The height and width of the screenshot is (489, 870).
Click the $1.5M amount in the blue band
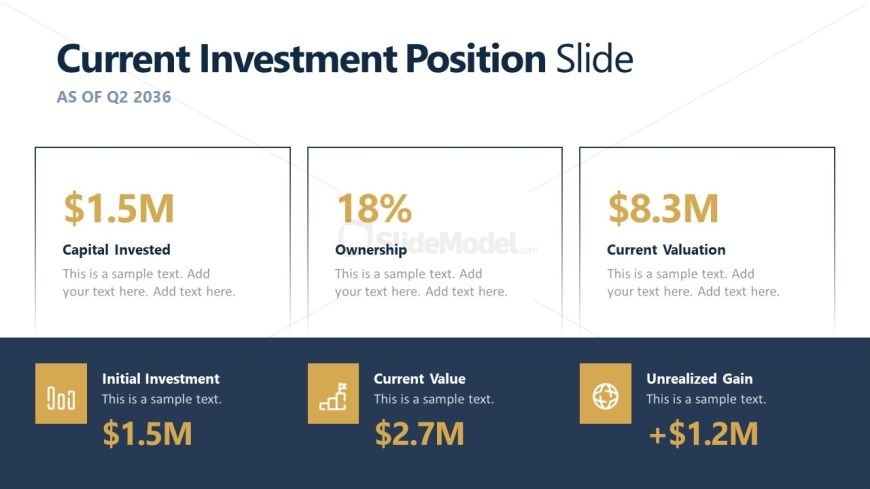(148, 433)
